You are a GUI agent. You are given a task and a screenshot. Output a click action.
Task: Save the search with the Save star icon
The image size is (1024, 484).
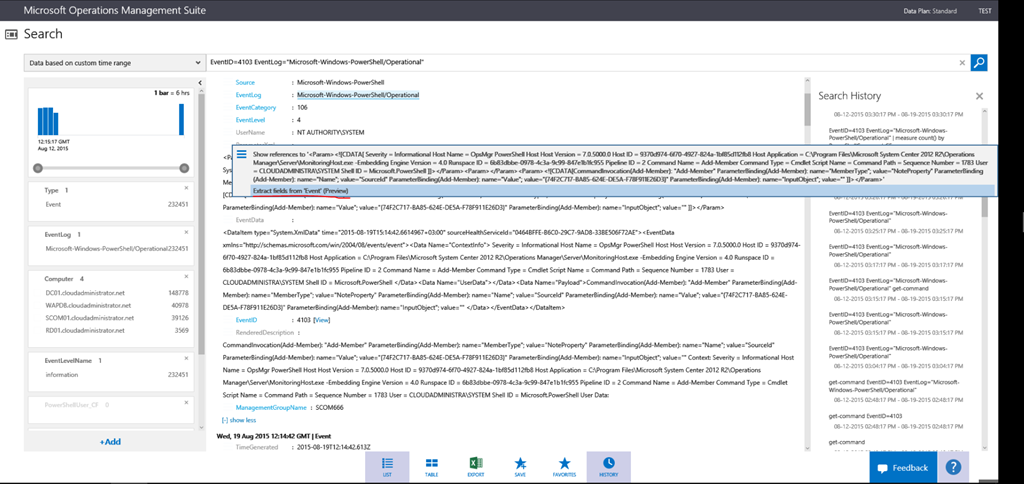[x=520, y=466]
